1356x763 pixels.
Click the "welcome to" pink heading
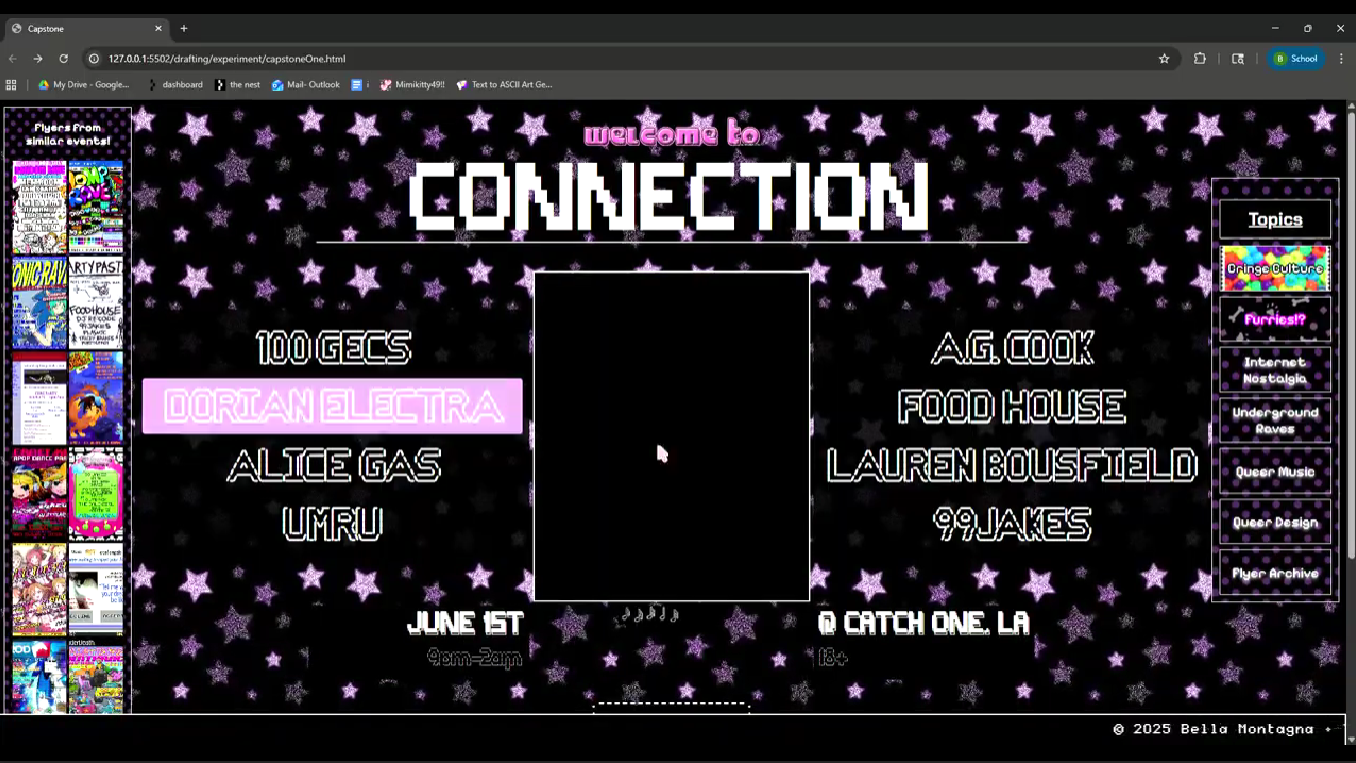point(672,134)
